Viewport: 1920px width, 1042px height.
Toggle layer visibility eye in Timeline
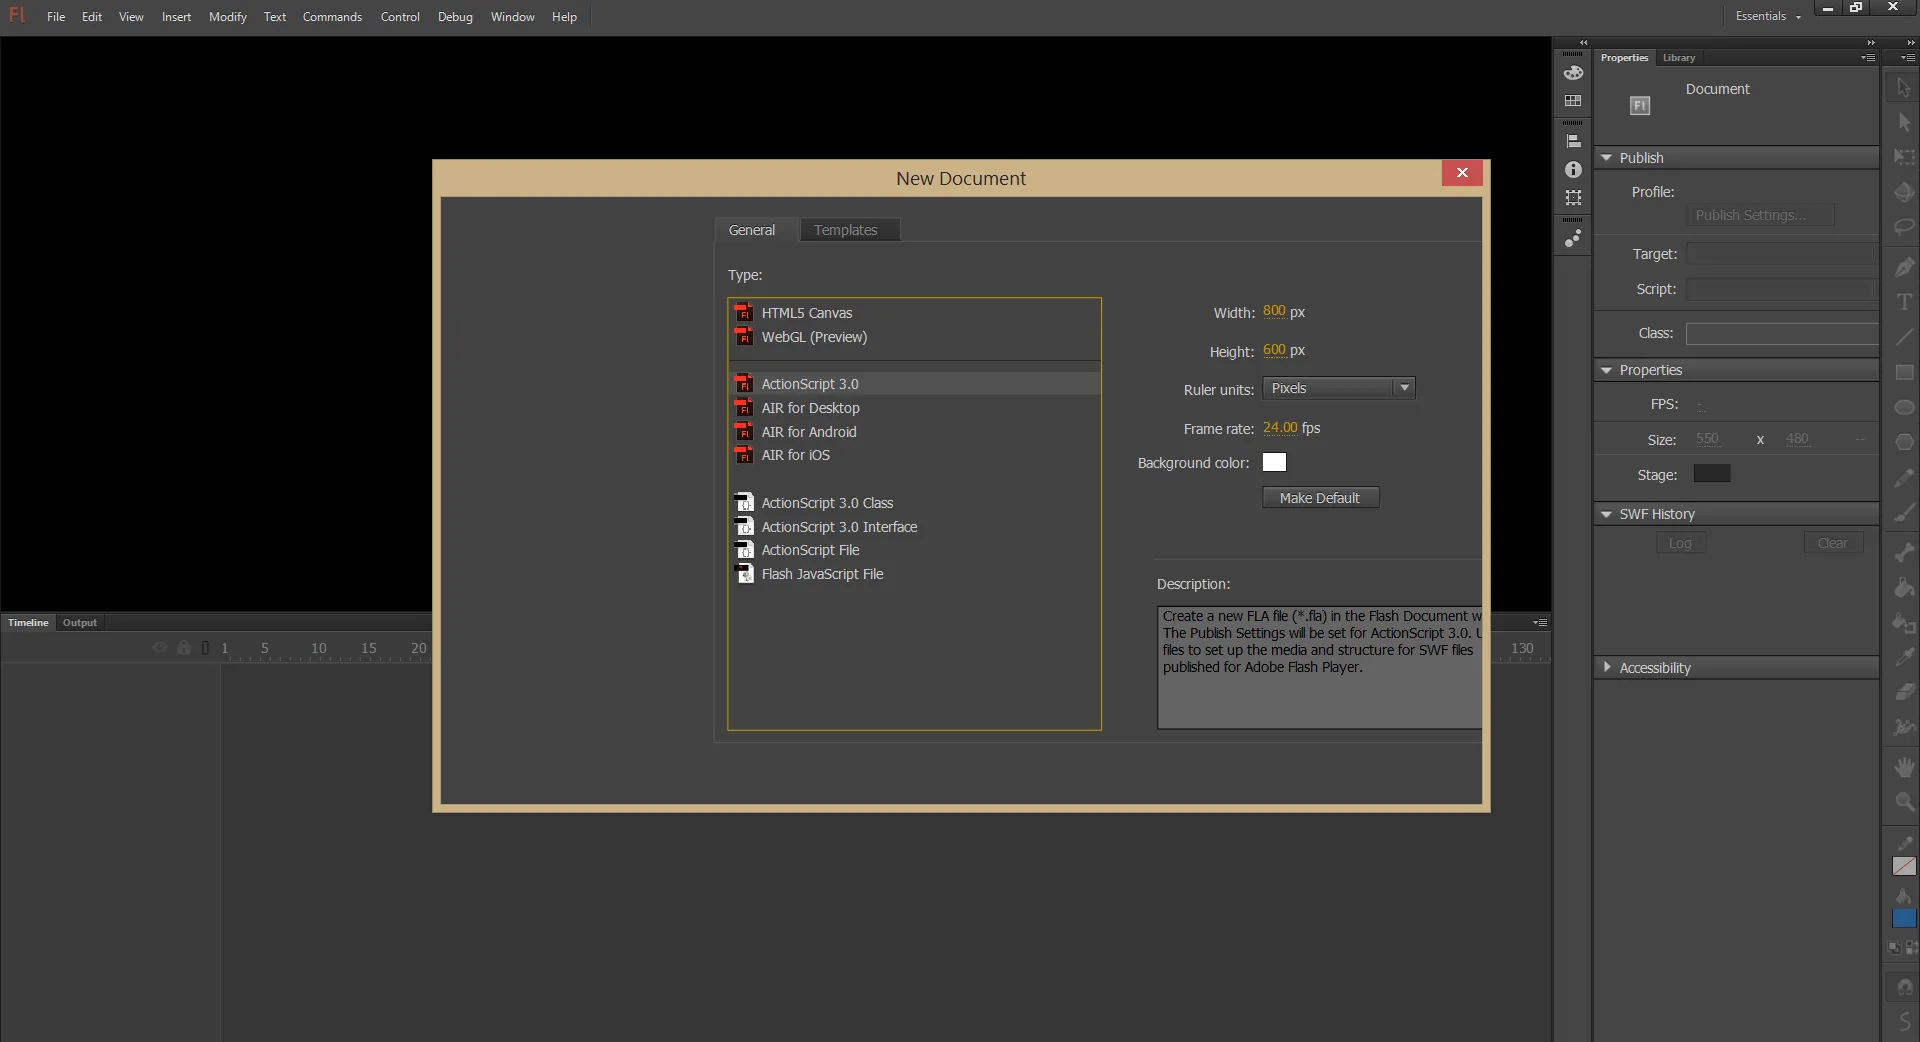pos(160,648)
